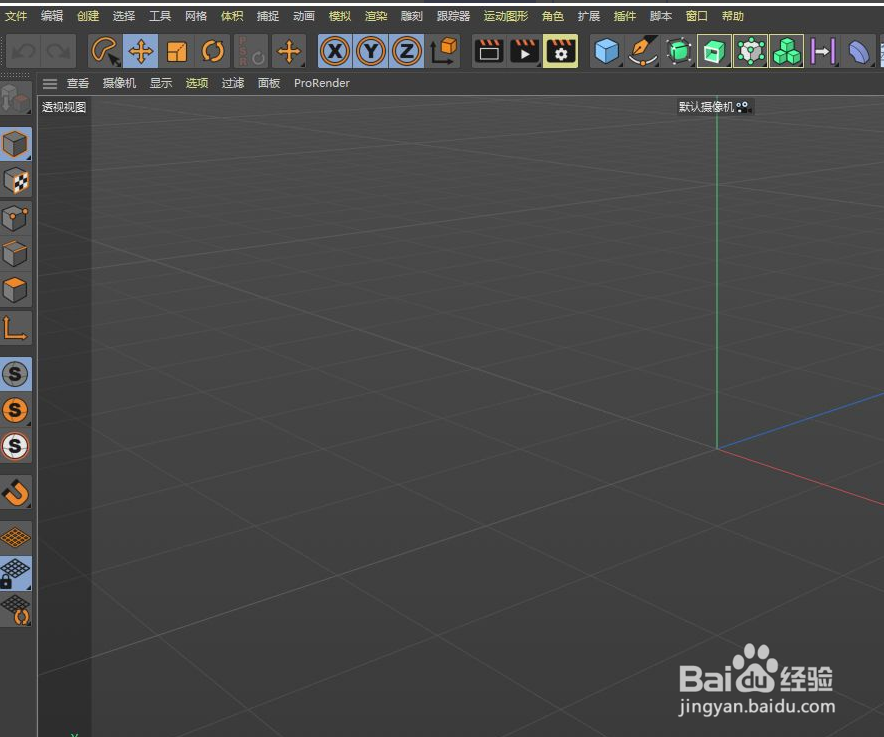Open viewport 摄像机 menu

(x=120, y=83)
